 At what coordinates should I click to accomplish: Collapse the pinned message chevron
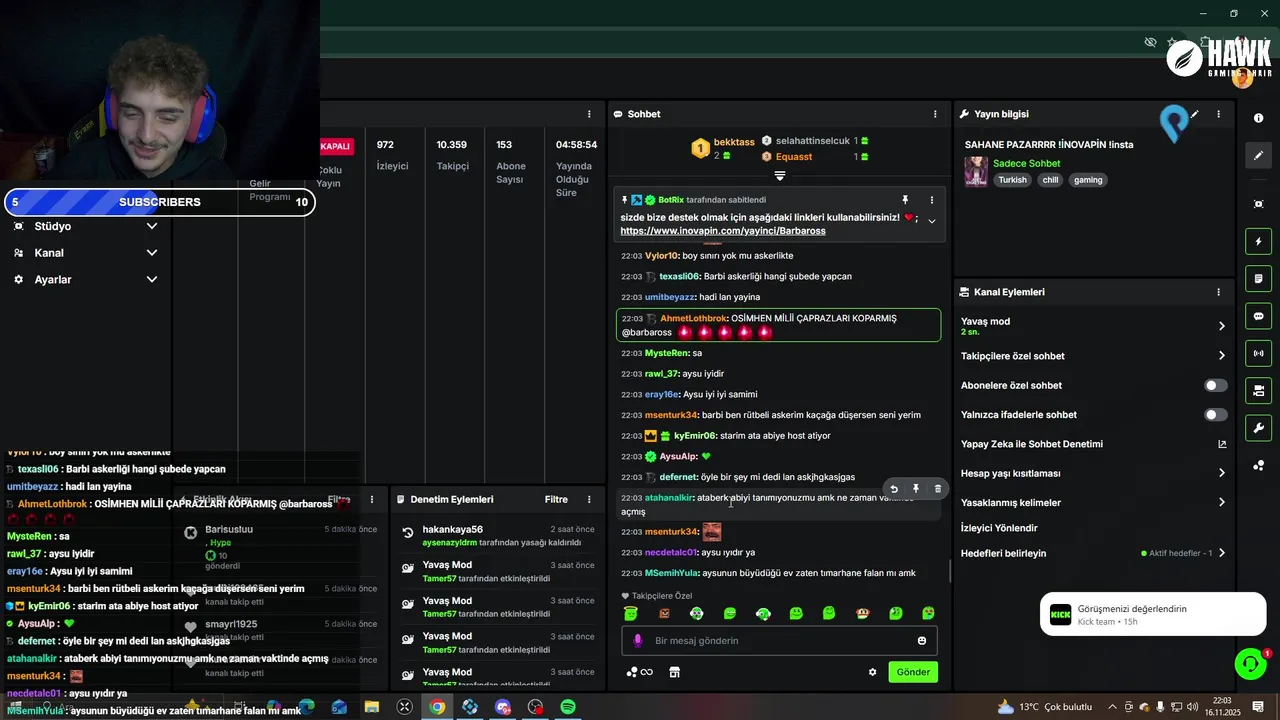(931, 221)
